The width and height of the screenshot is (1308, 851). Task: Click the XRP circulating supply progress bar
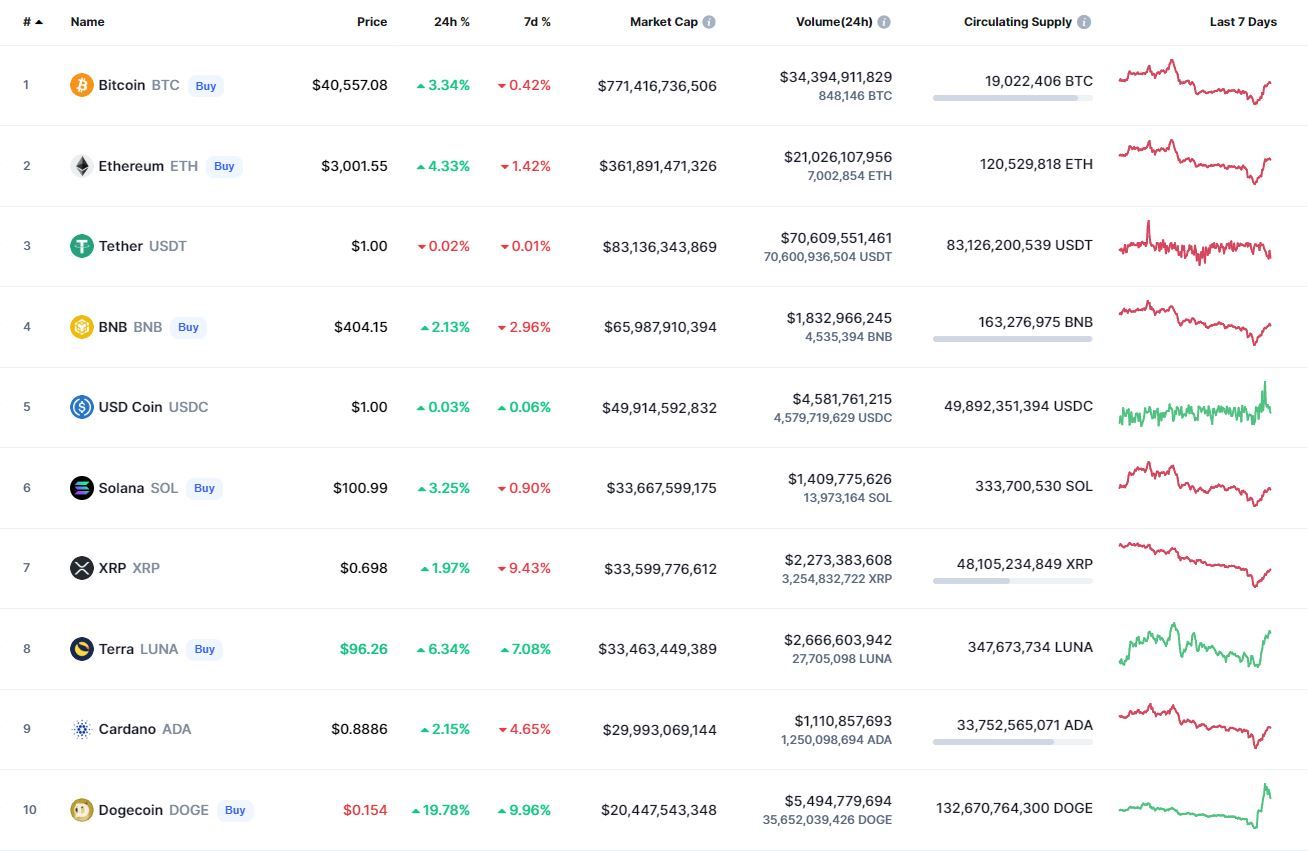point(1013,581)
